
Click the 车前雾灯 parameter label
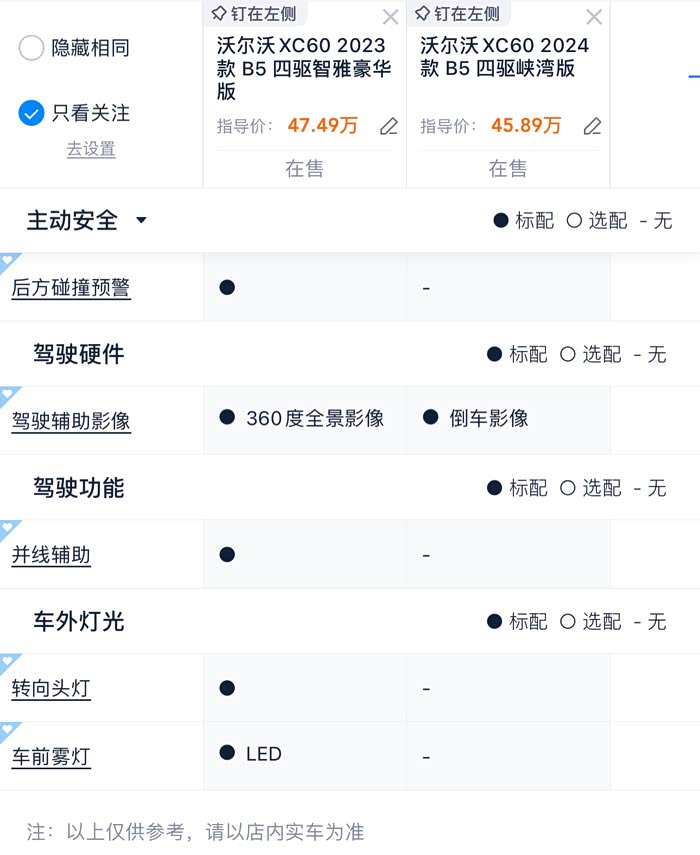[51, 757]
